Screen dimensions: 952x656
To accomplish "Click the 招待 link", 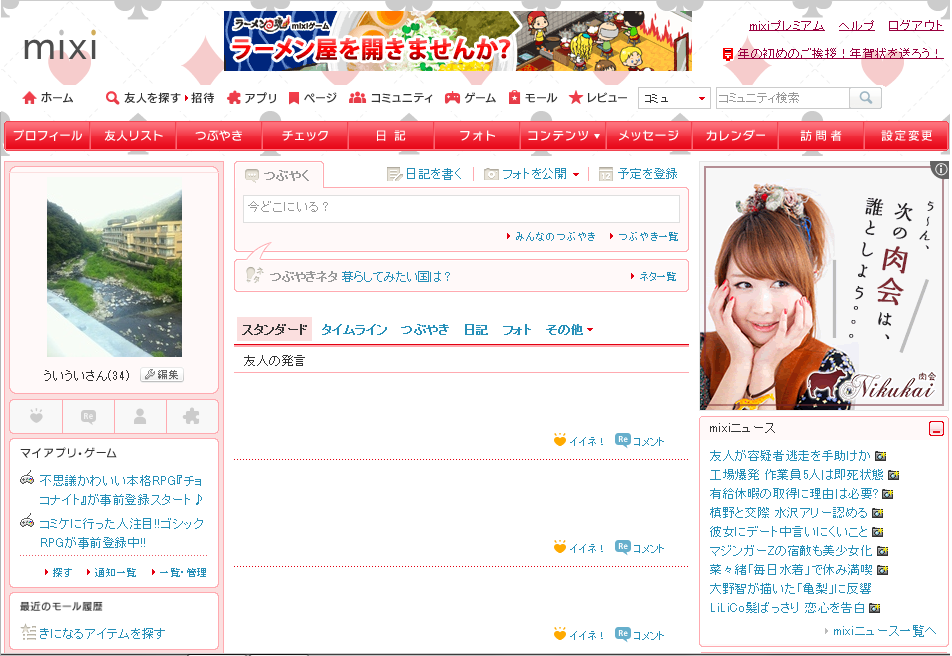I will (x=203, y=98).
